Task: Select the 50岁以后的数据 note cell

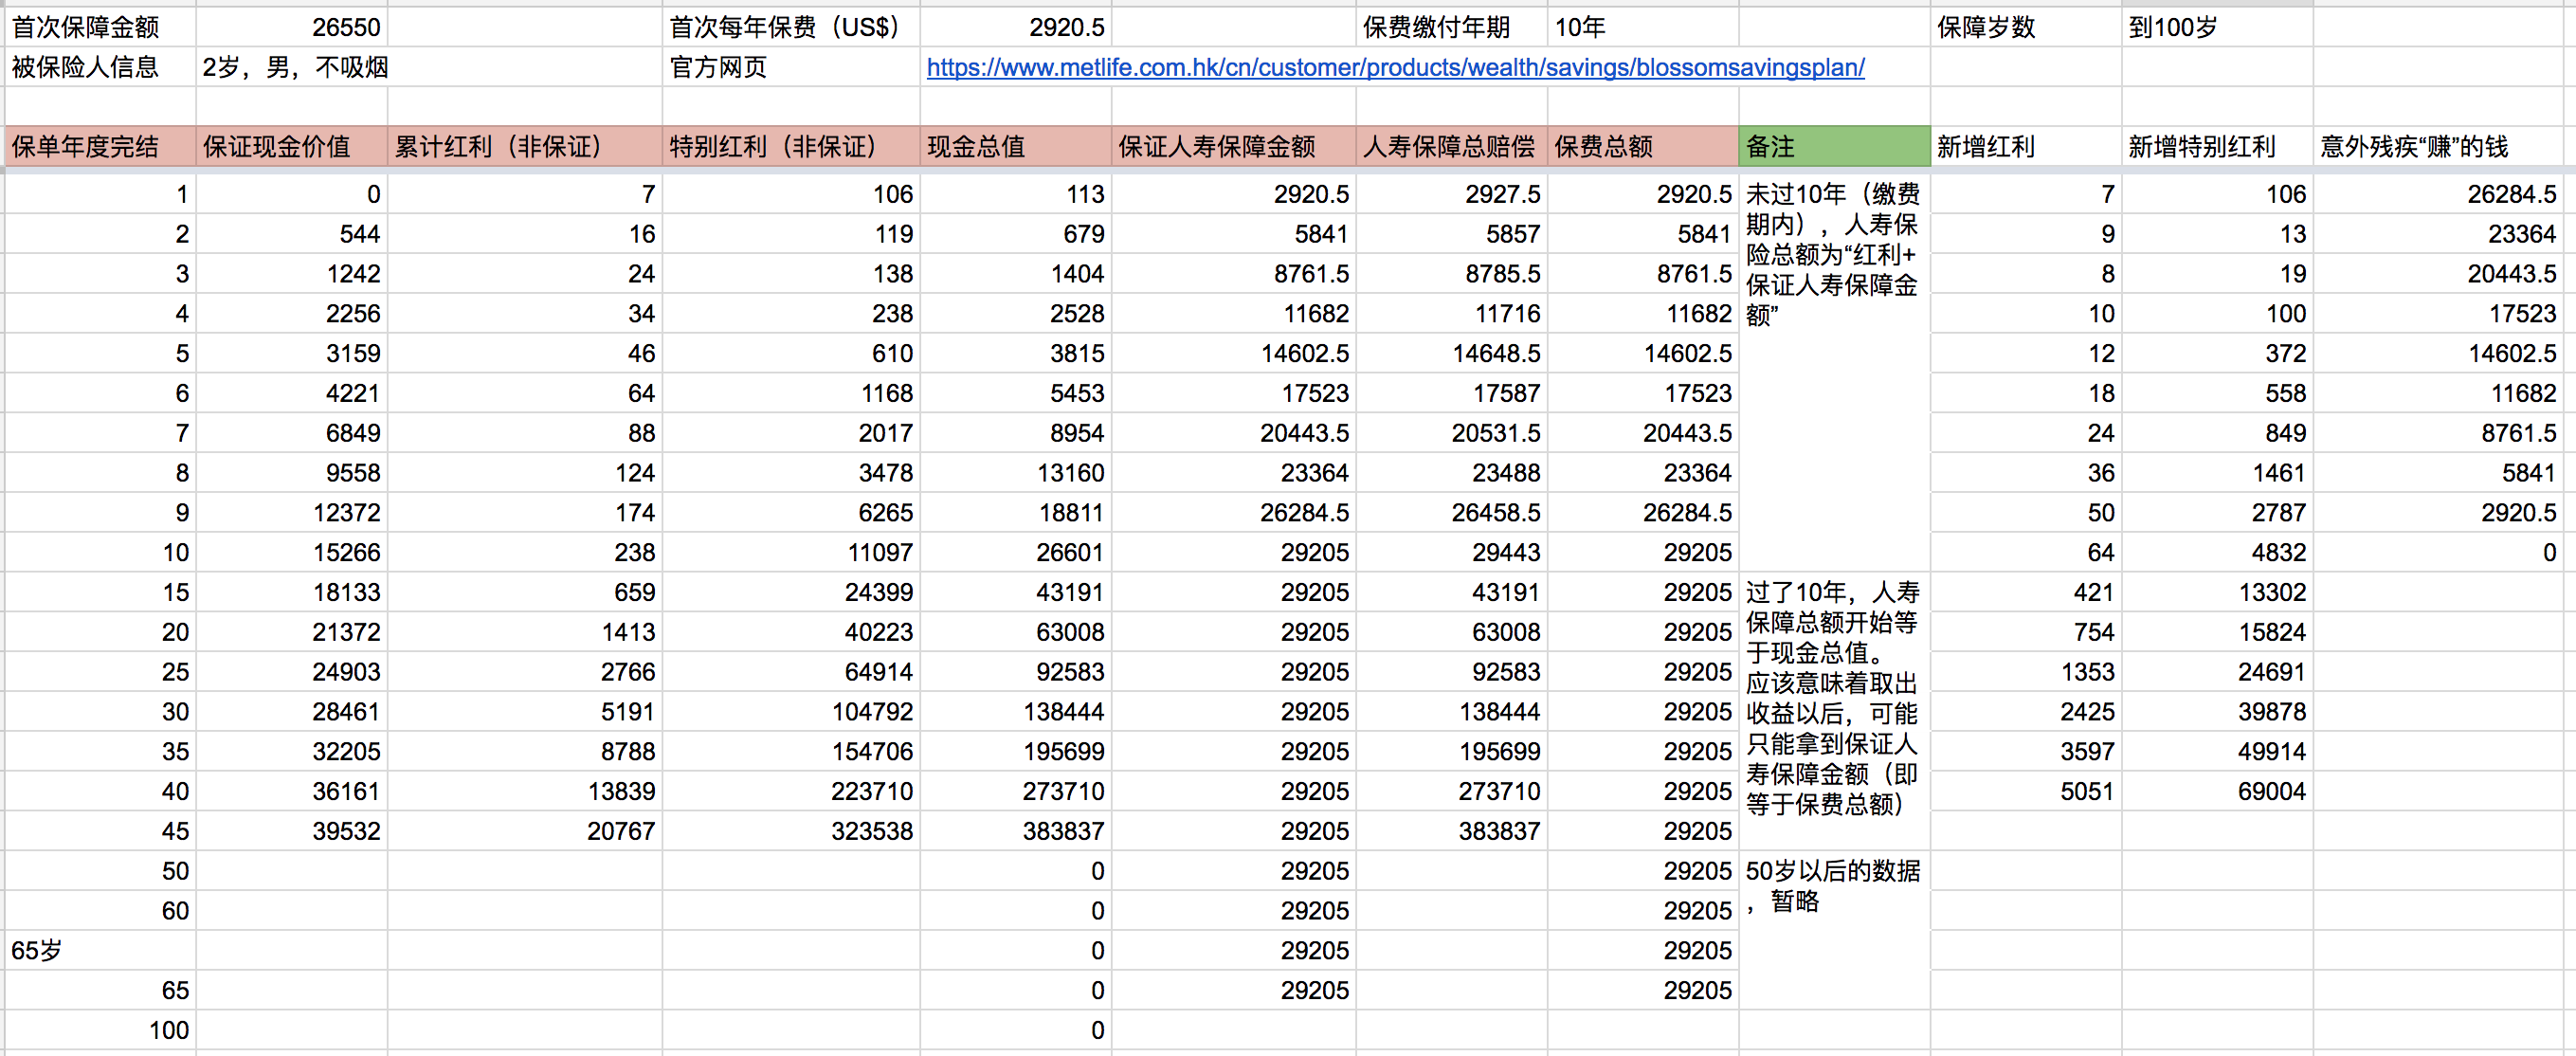Action: click(x=1832, y=886)
